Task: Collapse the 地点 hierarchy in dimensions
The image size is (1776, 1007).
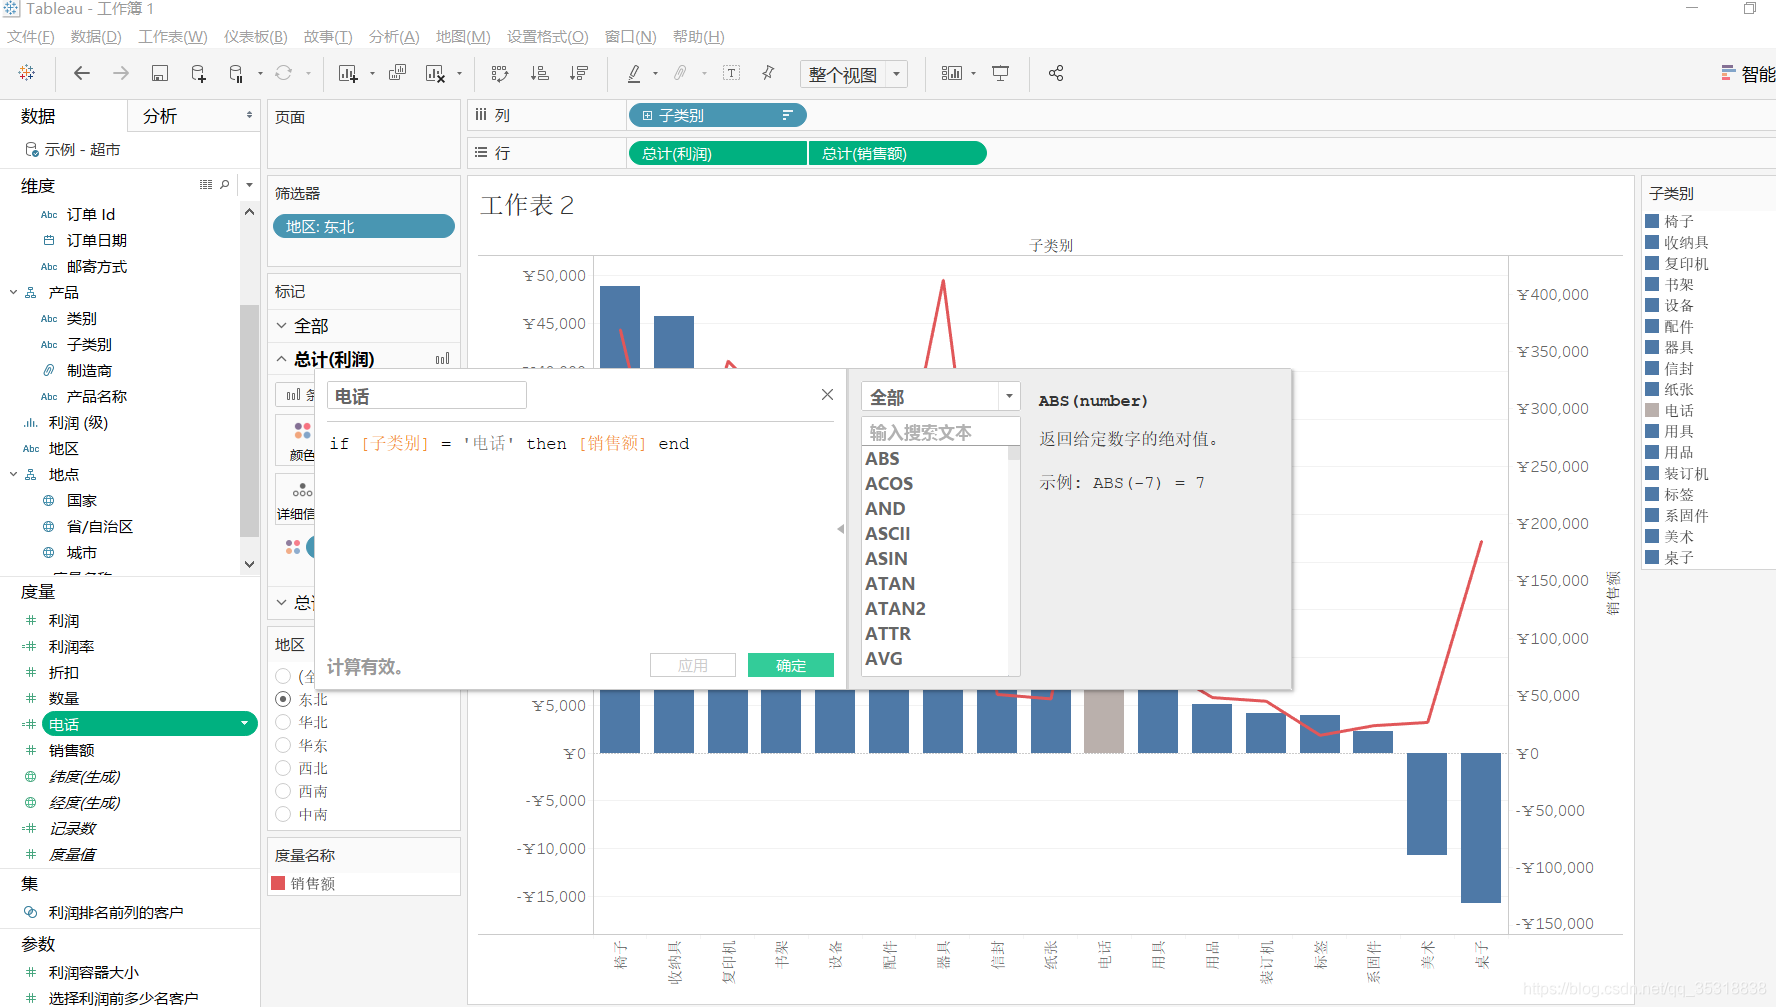Action: [x=13, y=474]
